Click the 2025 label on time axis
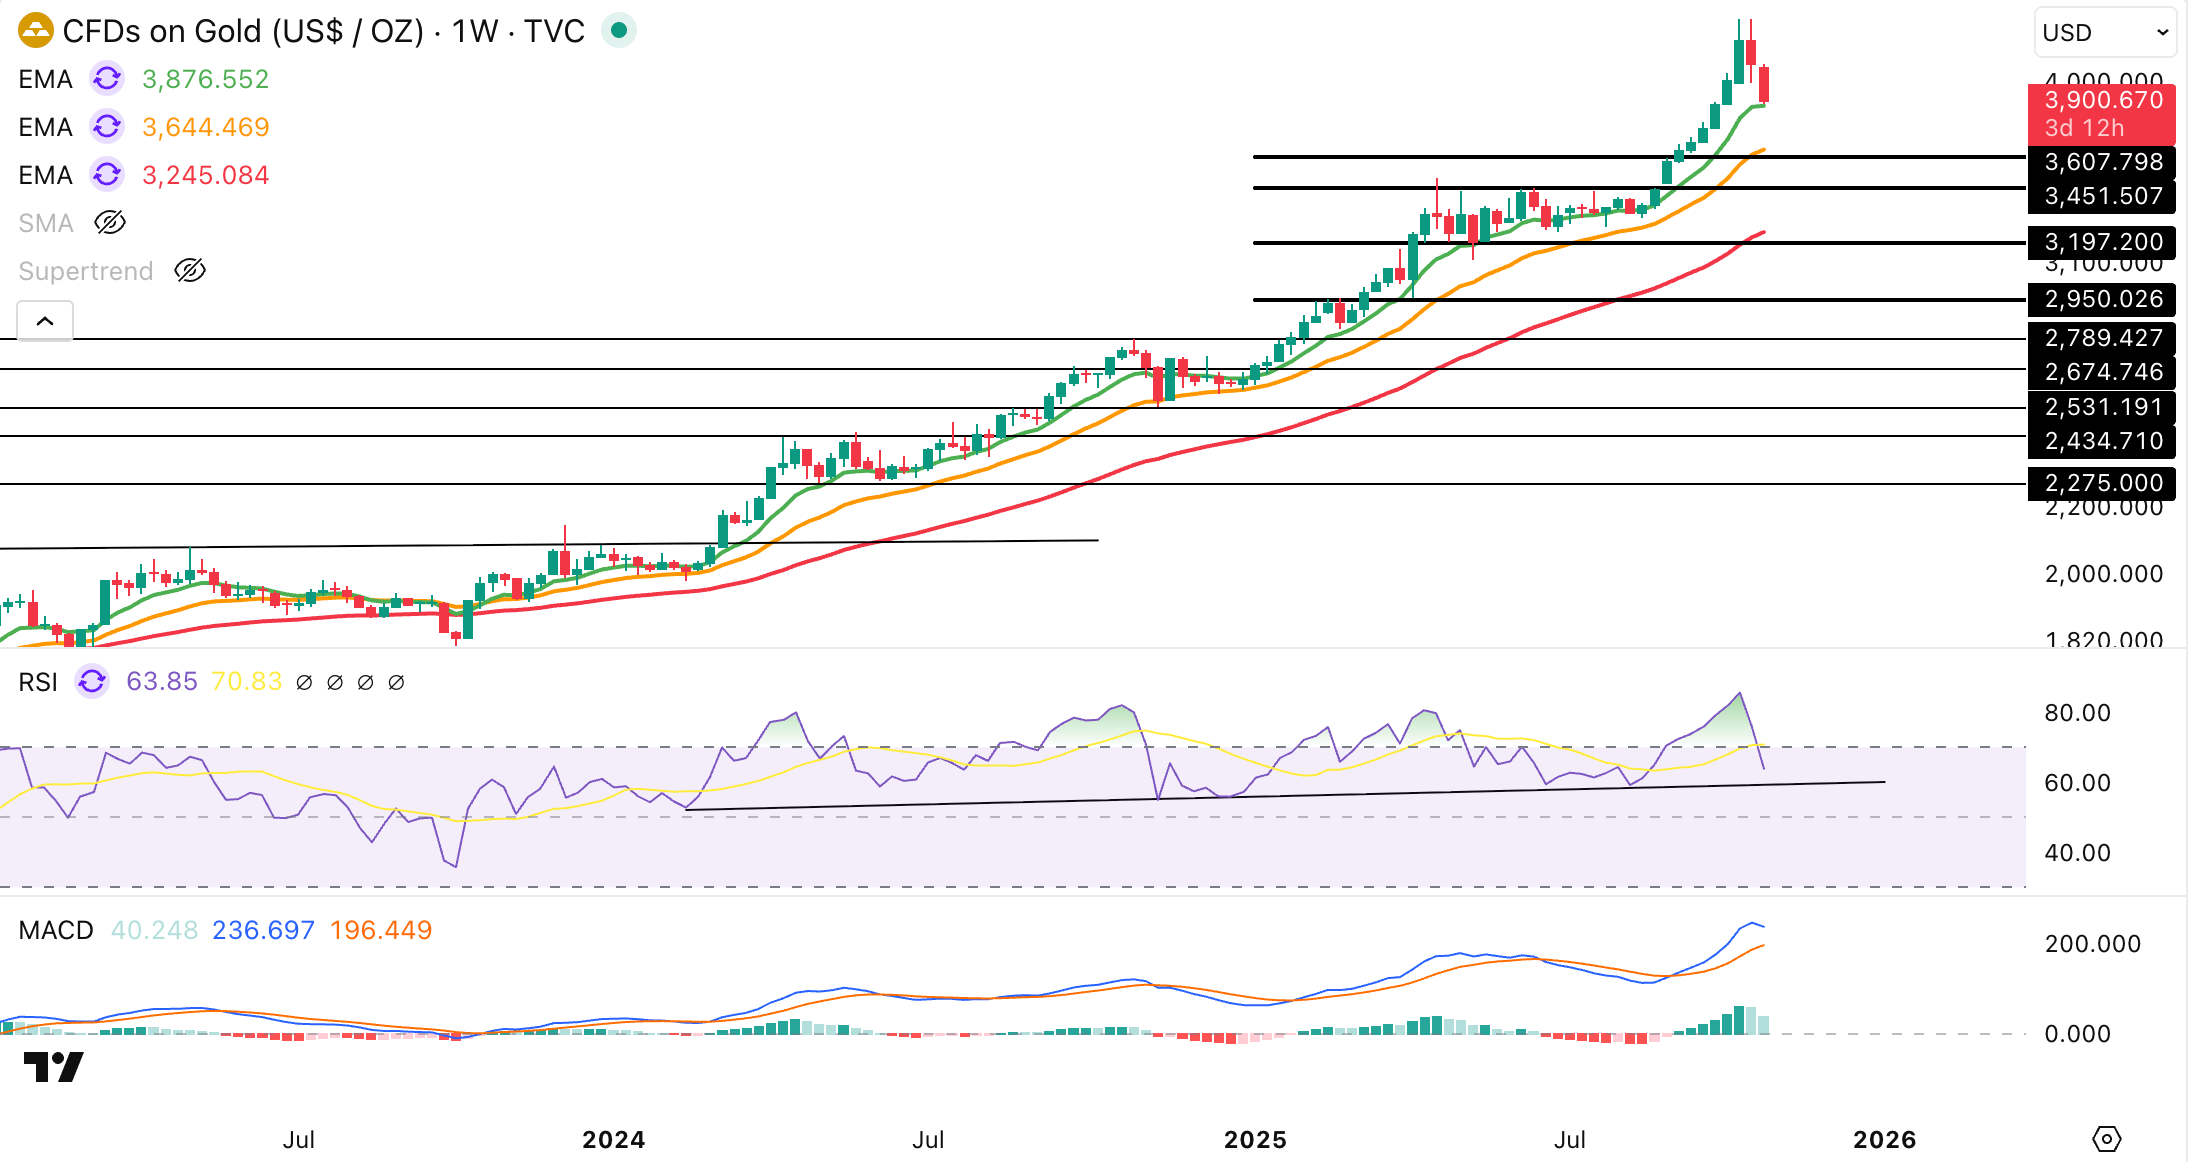 (x=1255, y=1140)
